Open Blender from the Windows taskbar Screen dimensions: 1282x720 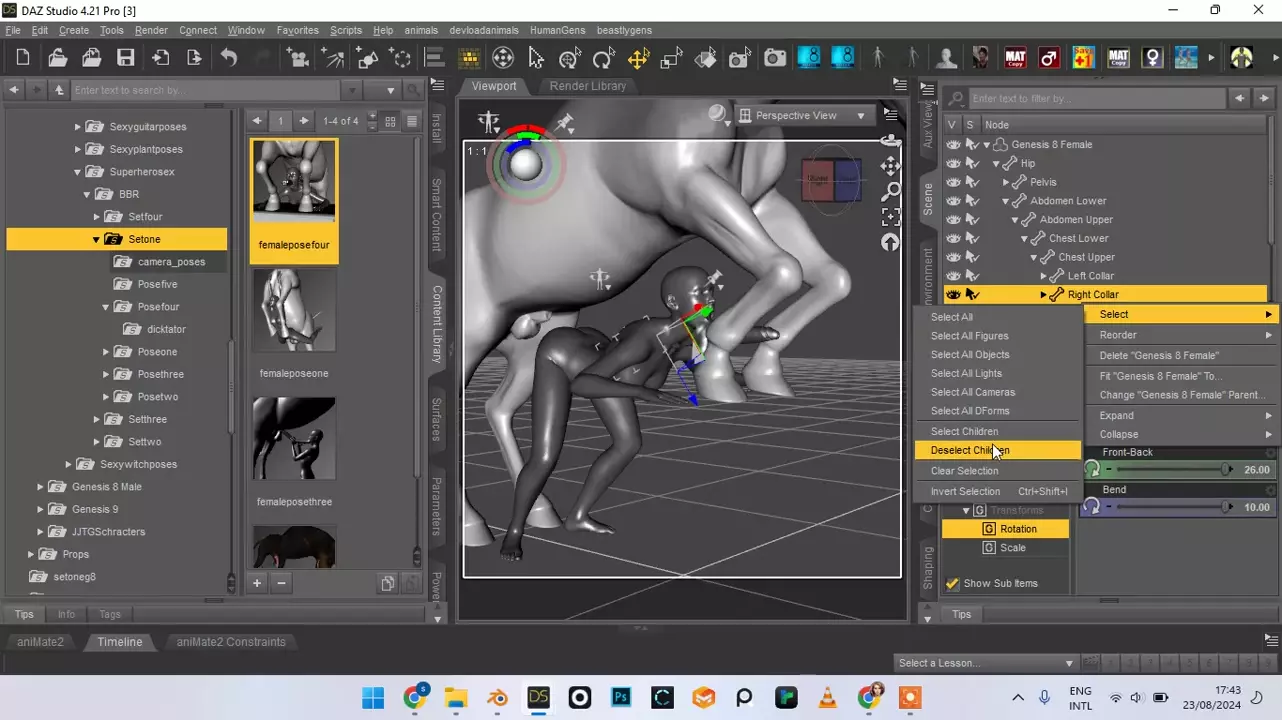click(497, 697)
